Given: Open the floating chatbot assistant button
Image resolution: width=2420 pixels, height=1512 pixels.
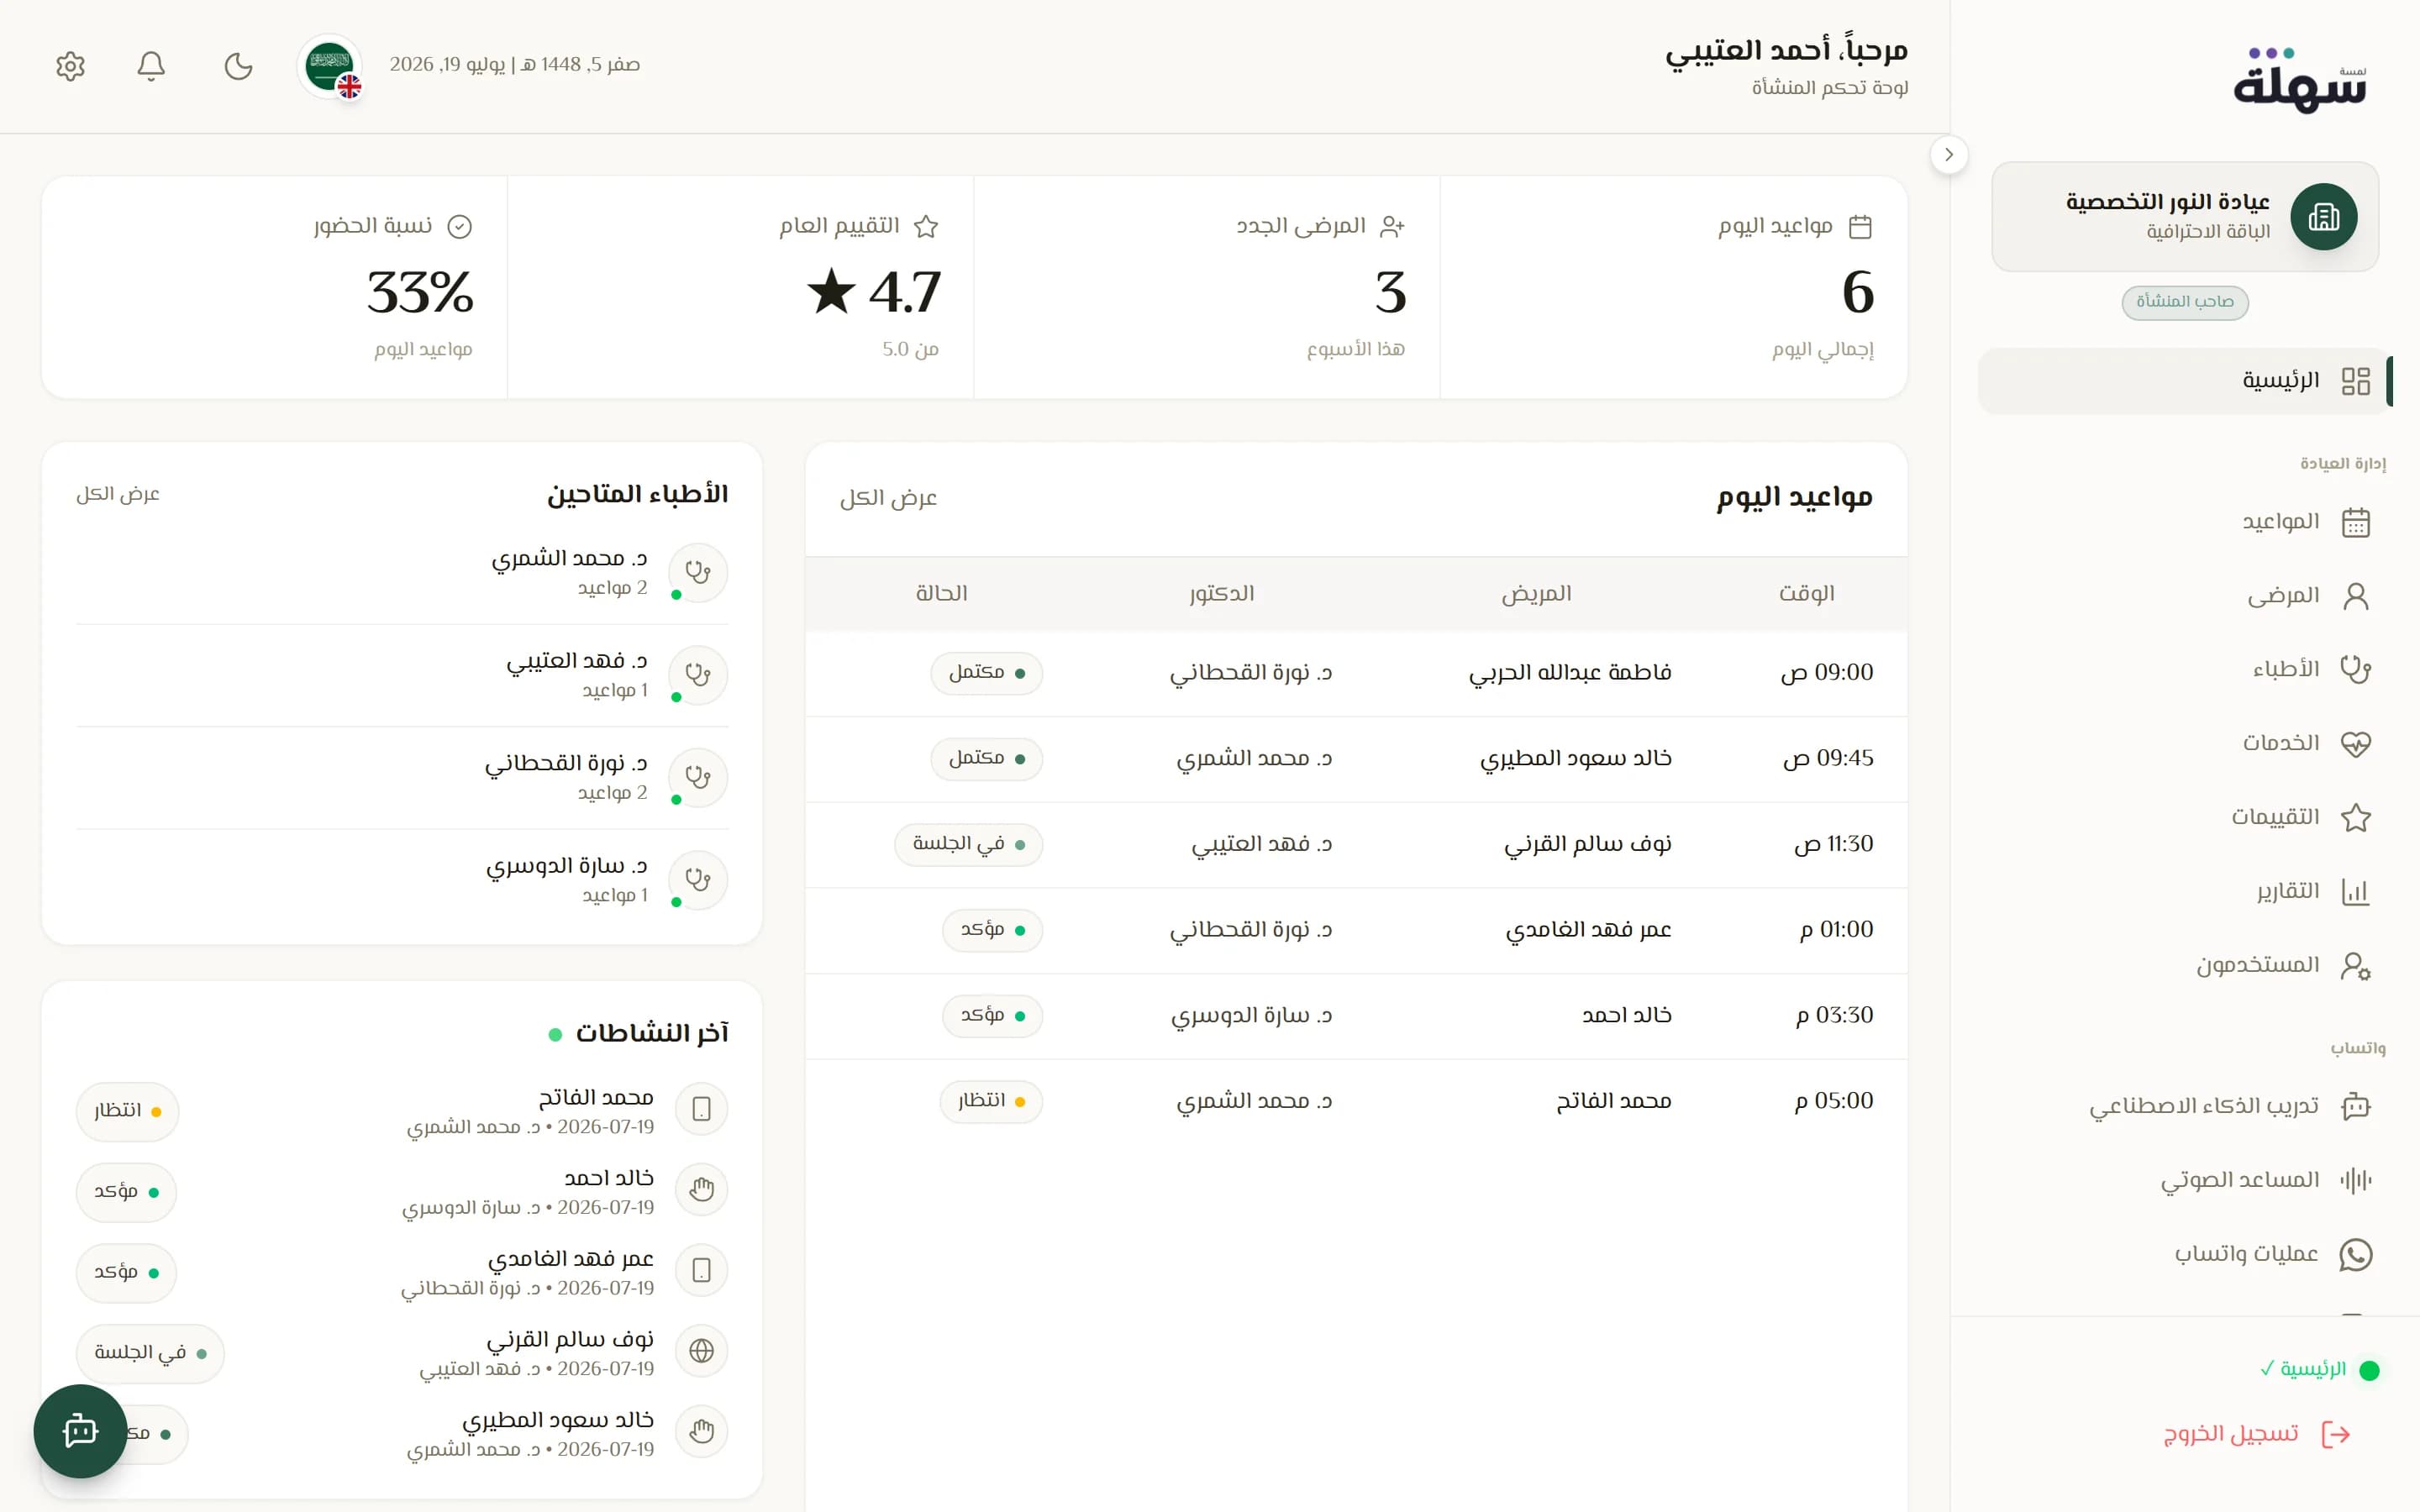Looking at the screenshot, I should pos(80,1431).
